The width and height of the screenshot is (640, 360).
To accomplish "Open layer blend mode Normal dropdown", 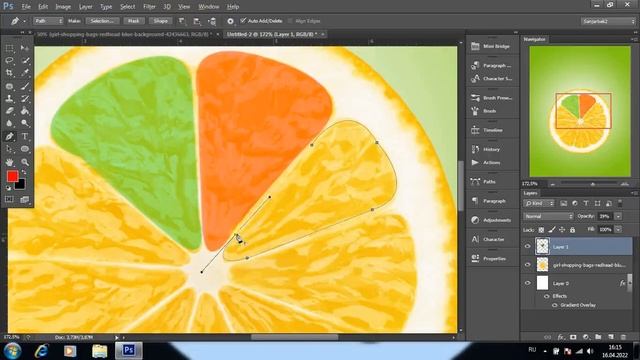I will pos(548,216).
